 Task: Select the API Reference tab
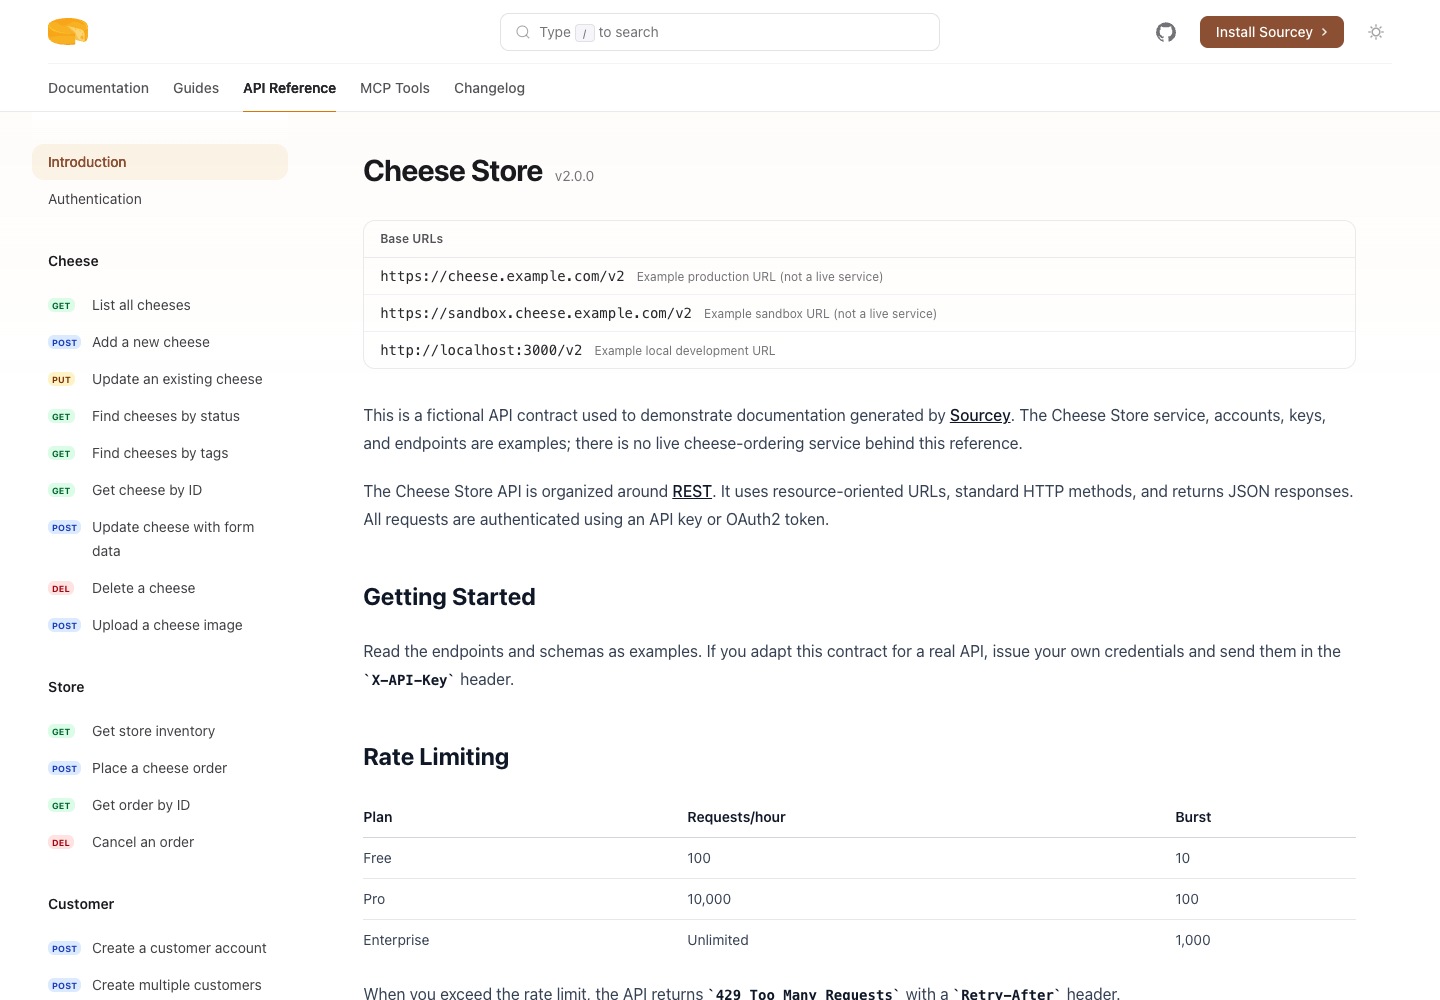pos(289,88)
